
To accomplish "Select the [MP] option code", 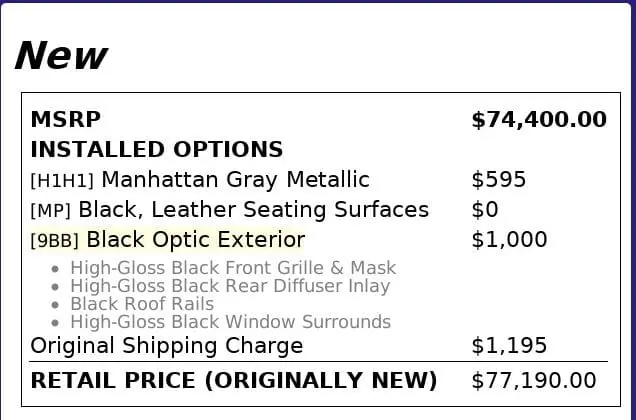I will pos(50,211).
